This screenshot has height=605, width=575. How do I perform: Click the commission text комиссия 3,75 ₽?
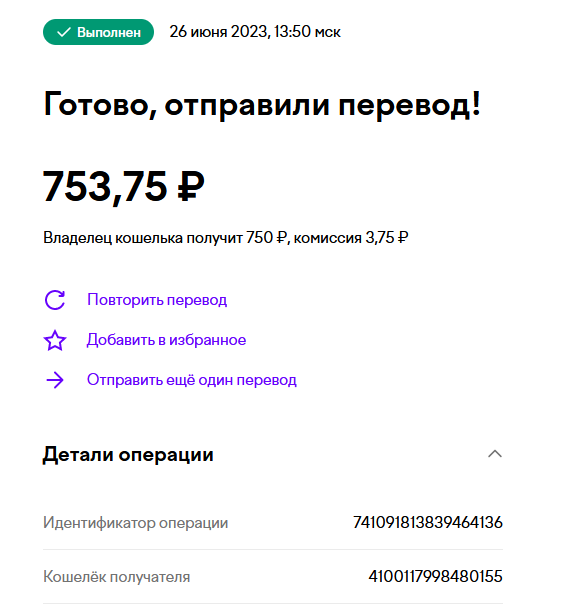pyautogui.click(x=351, y=238)
